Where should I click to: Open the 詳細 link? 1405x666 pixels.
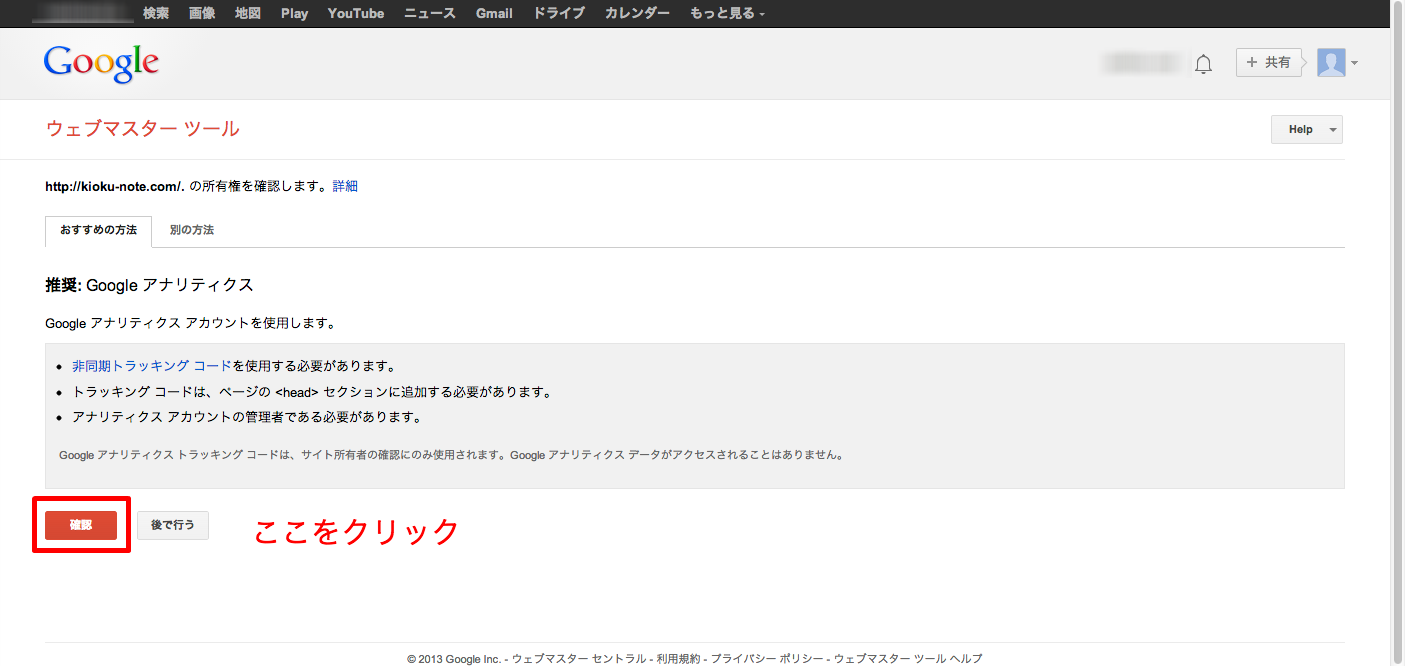pos(345,186)
